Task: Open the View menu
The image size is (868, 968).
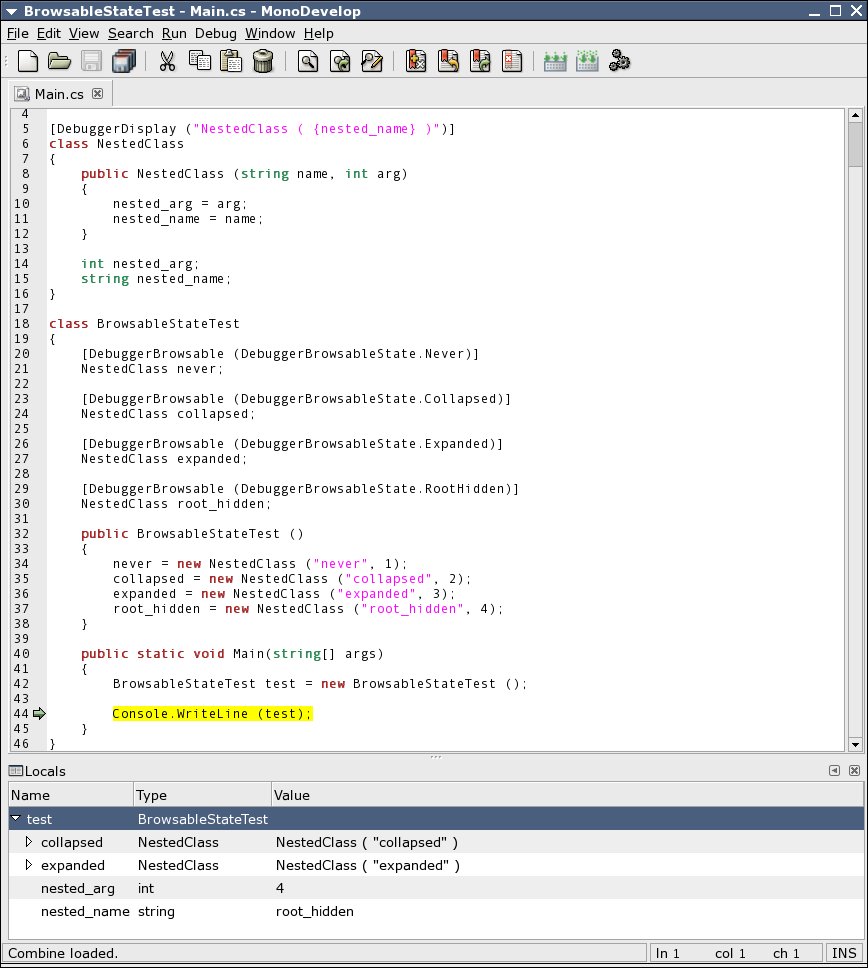Action: (x=84, y=33)
